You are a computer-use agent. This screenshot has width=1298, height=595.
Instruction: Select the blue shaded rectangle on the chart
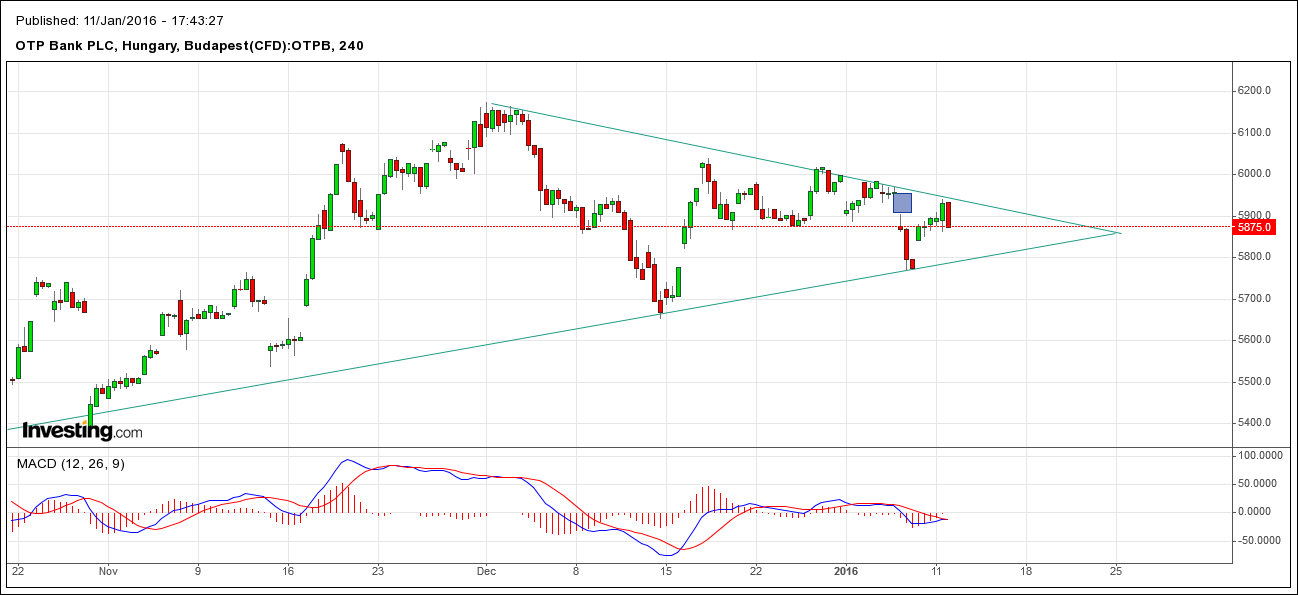coord(902,203)
